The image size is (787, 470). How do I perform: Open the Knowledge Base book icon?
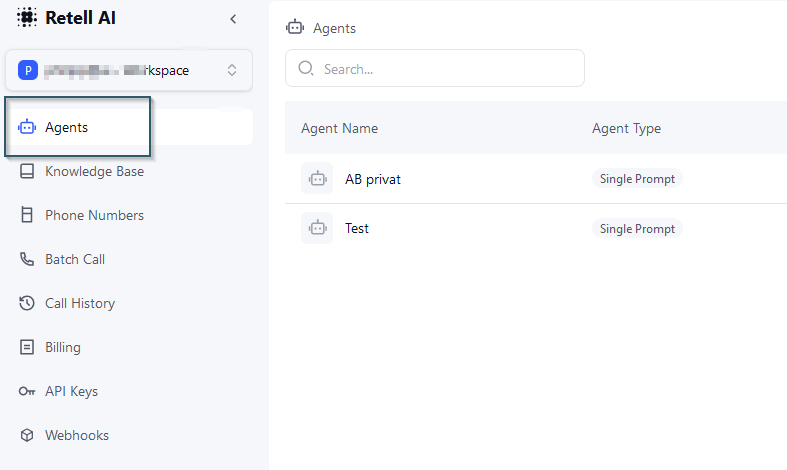(27, 171)
